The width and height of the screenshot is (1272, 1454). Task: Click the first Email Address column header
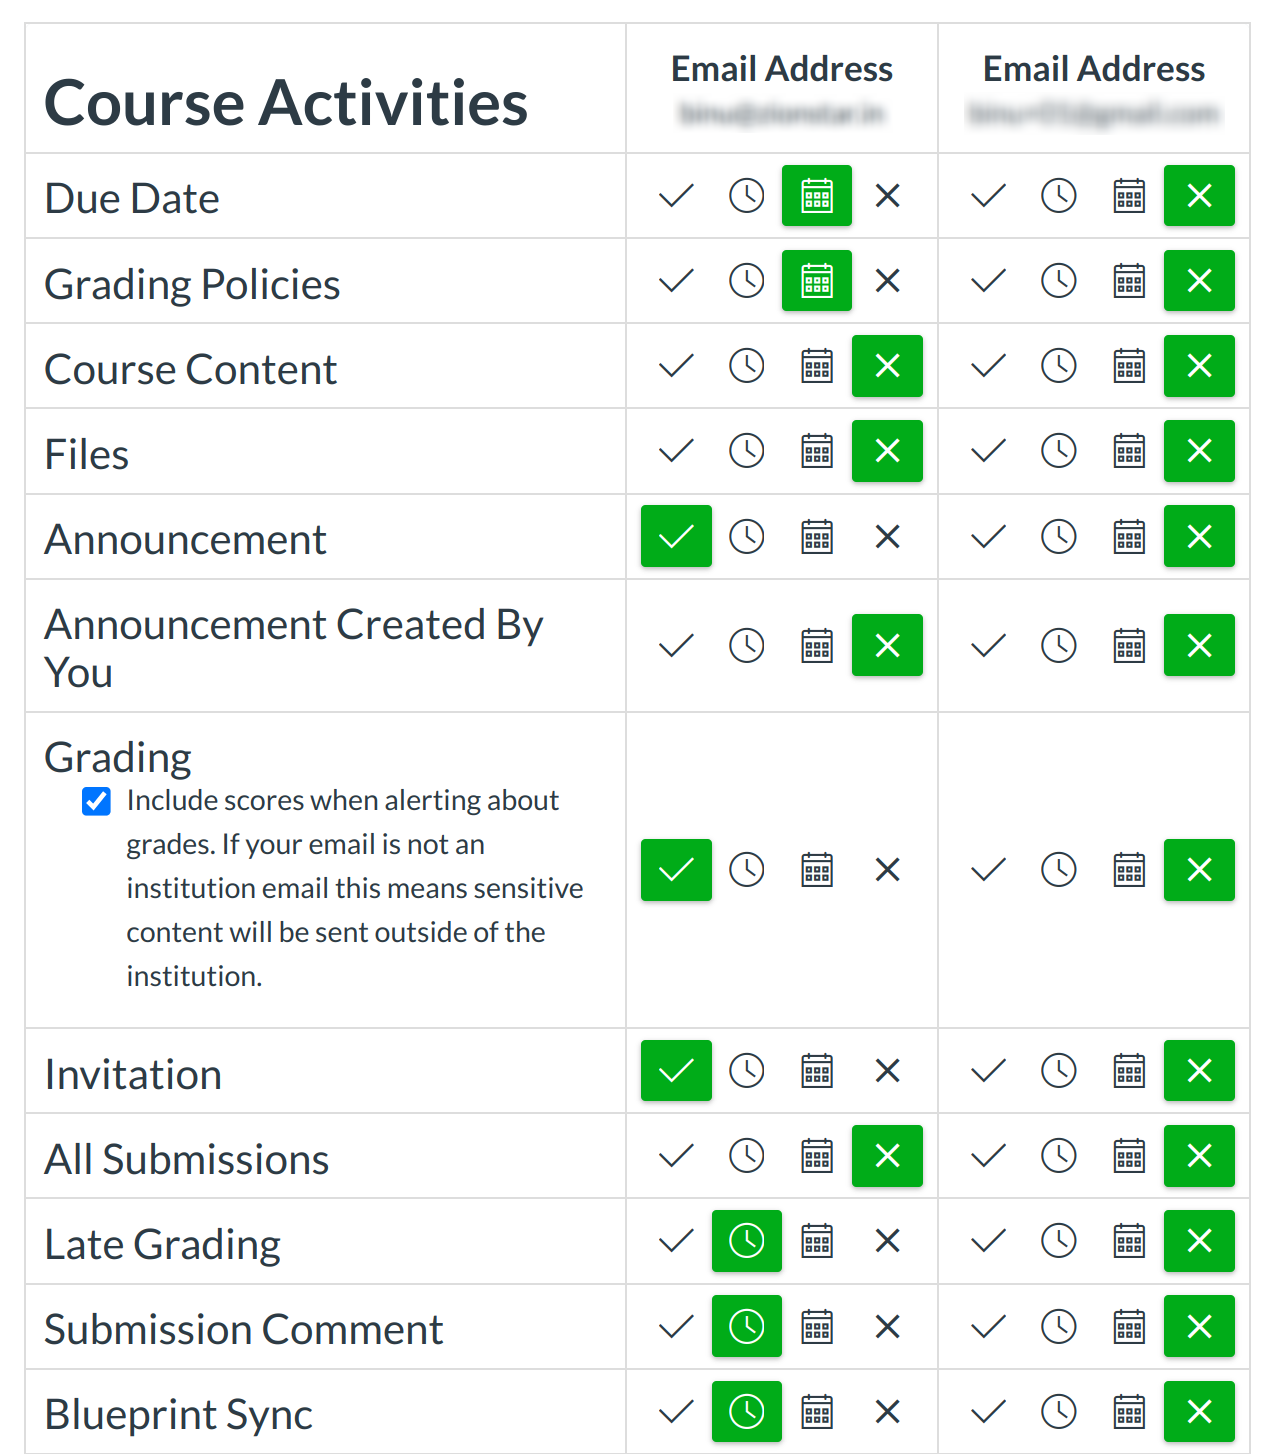[781, 69]
